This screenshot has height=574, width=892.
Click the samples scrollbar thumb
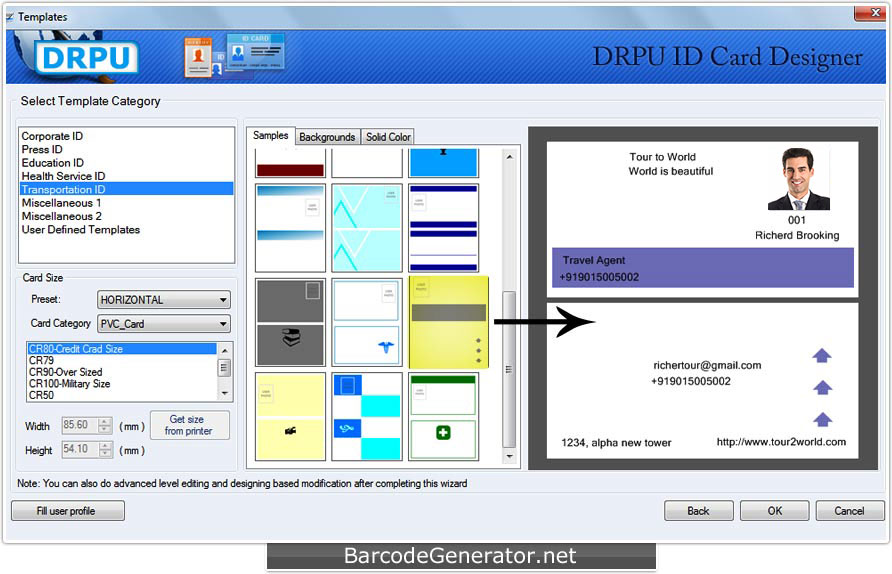pyautogui.click(x=509, y=369)
